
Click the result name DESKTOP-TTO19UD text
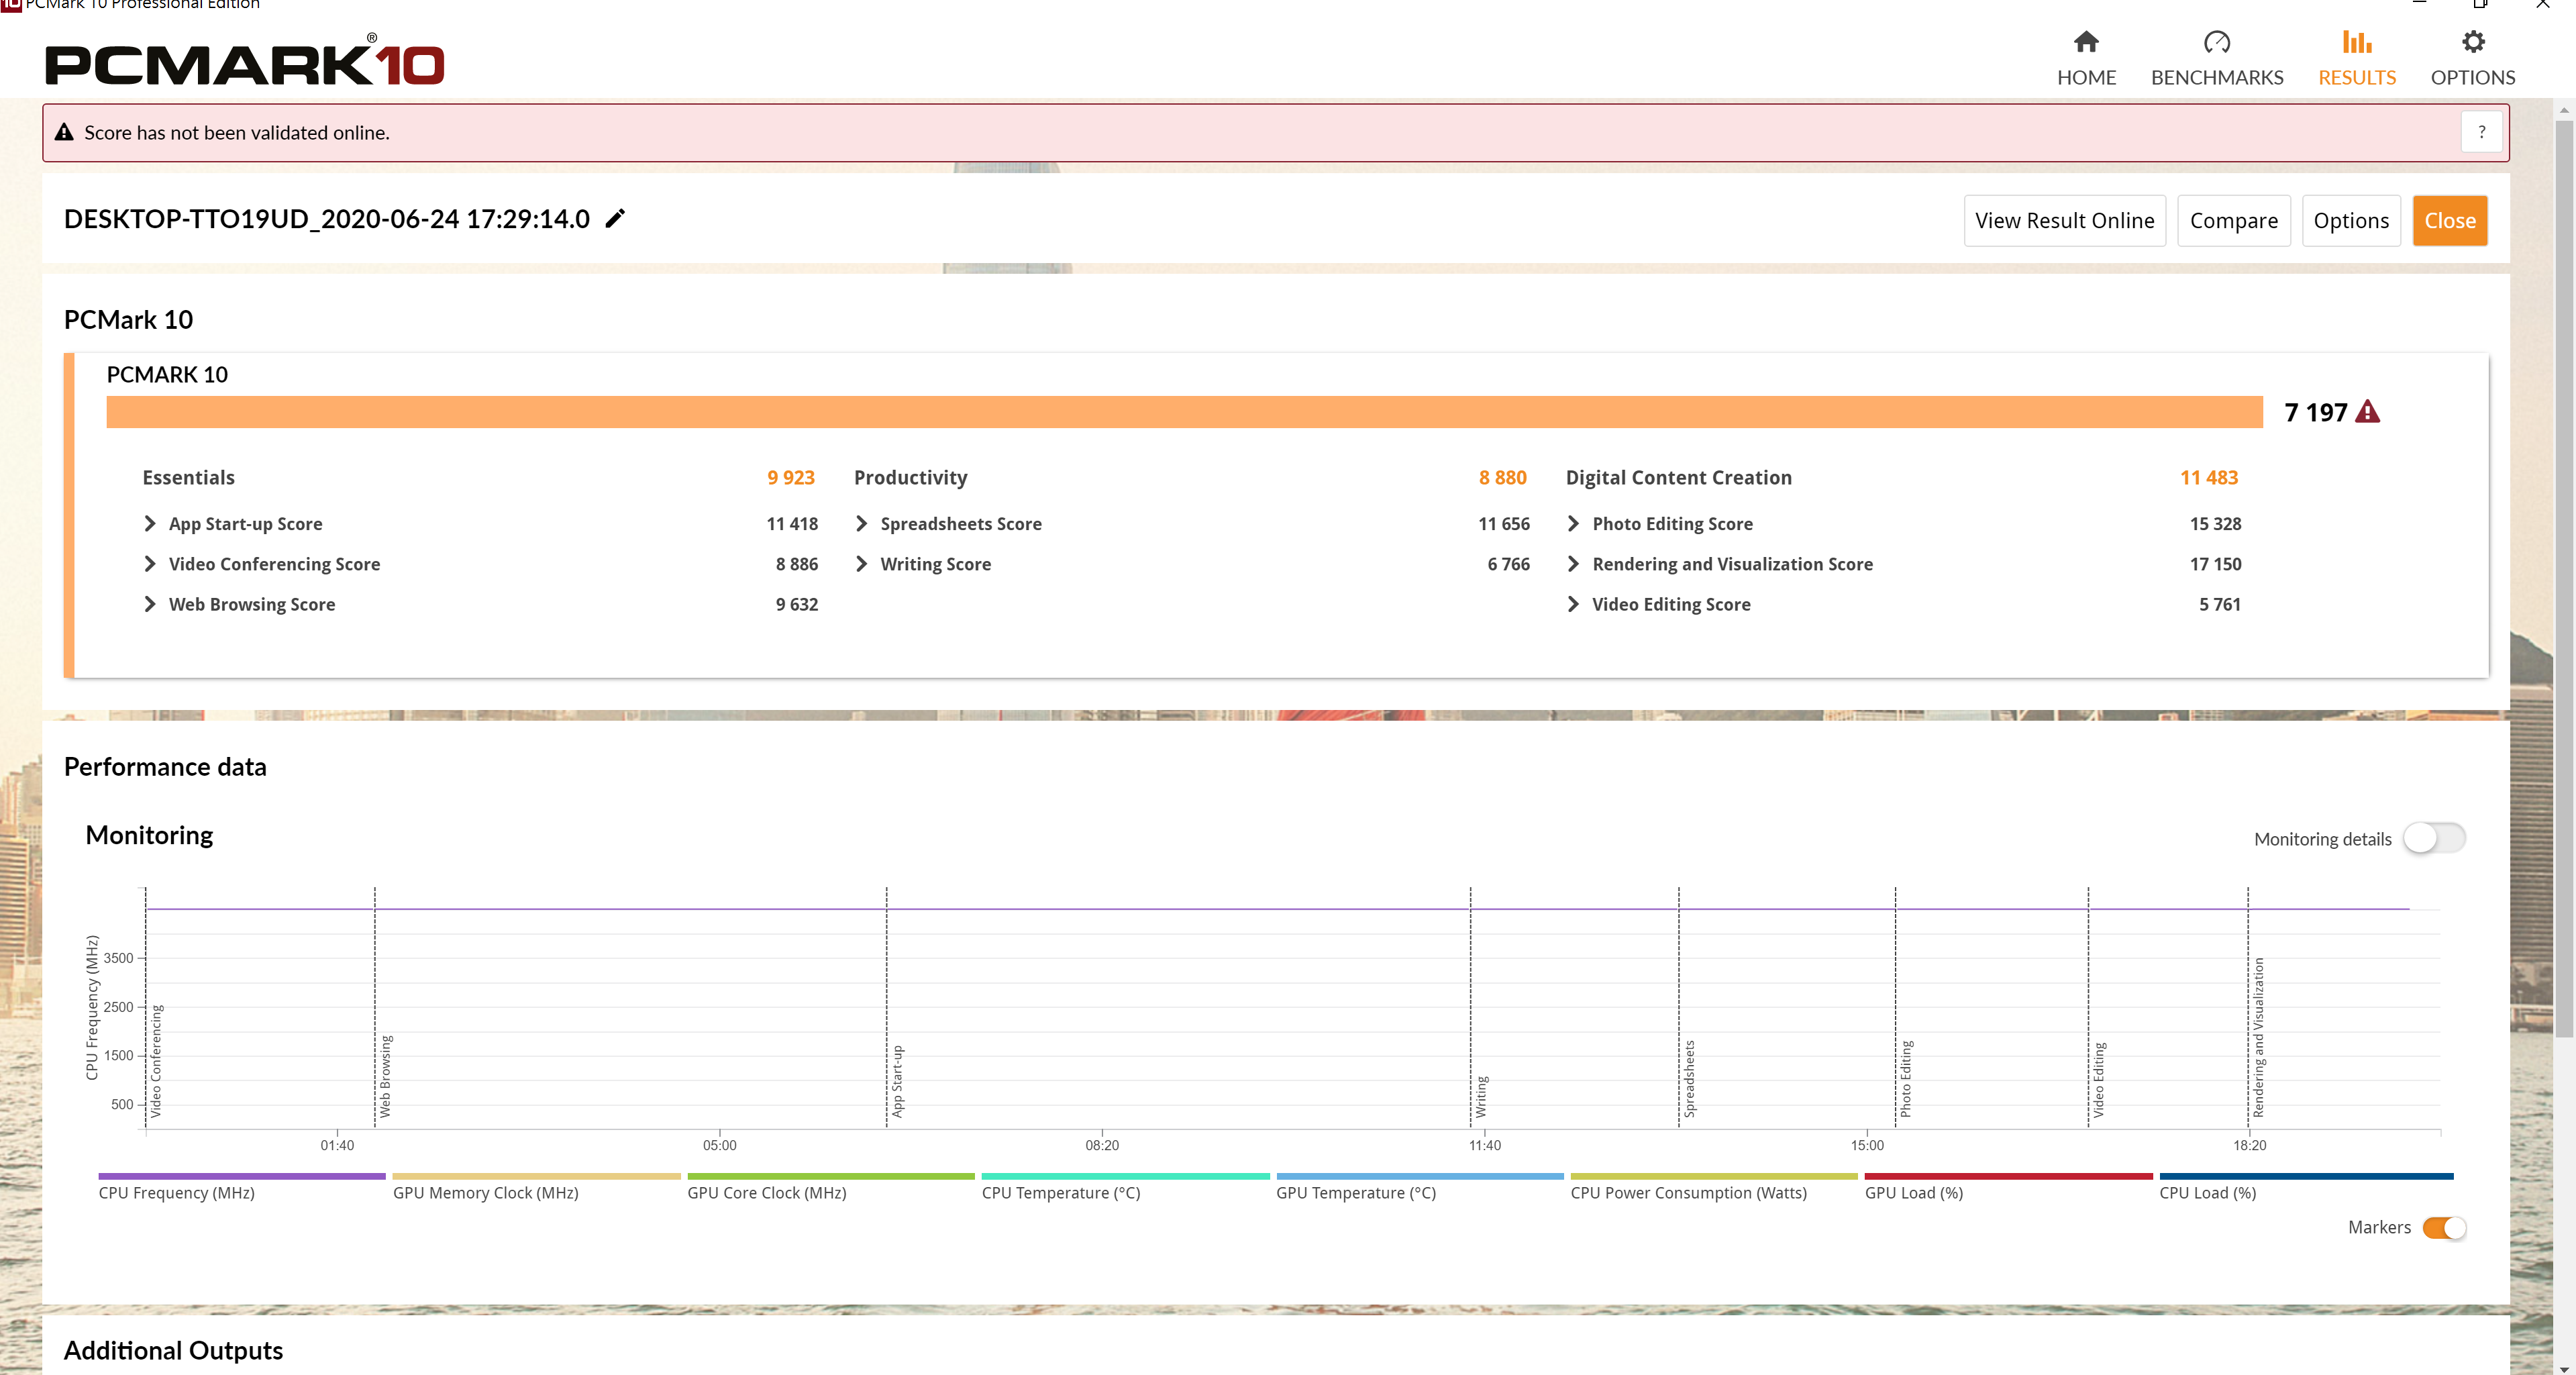coord(326,218)
